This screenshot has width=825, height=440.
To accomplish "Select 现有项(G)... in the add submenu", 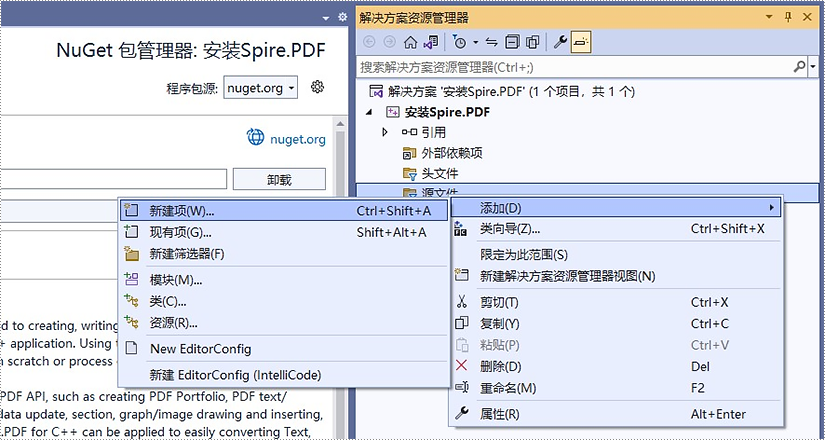I will pyautogui.click(x=284, y=232).
